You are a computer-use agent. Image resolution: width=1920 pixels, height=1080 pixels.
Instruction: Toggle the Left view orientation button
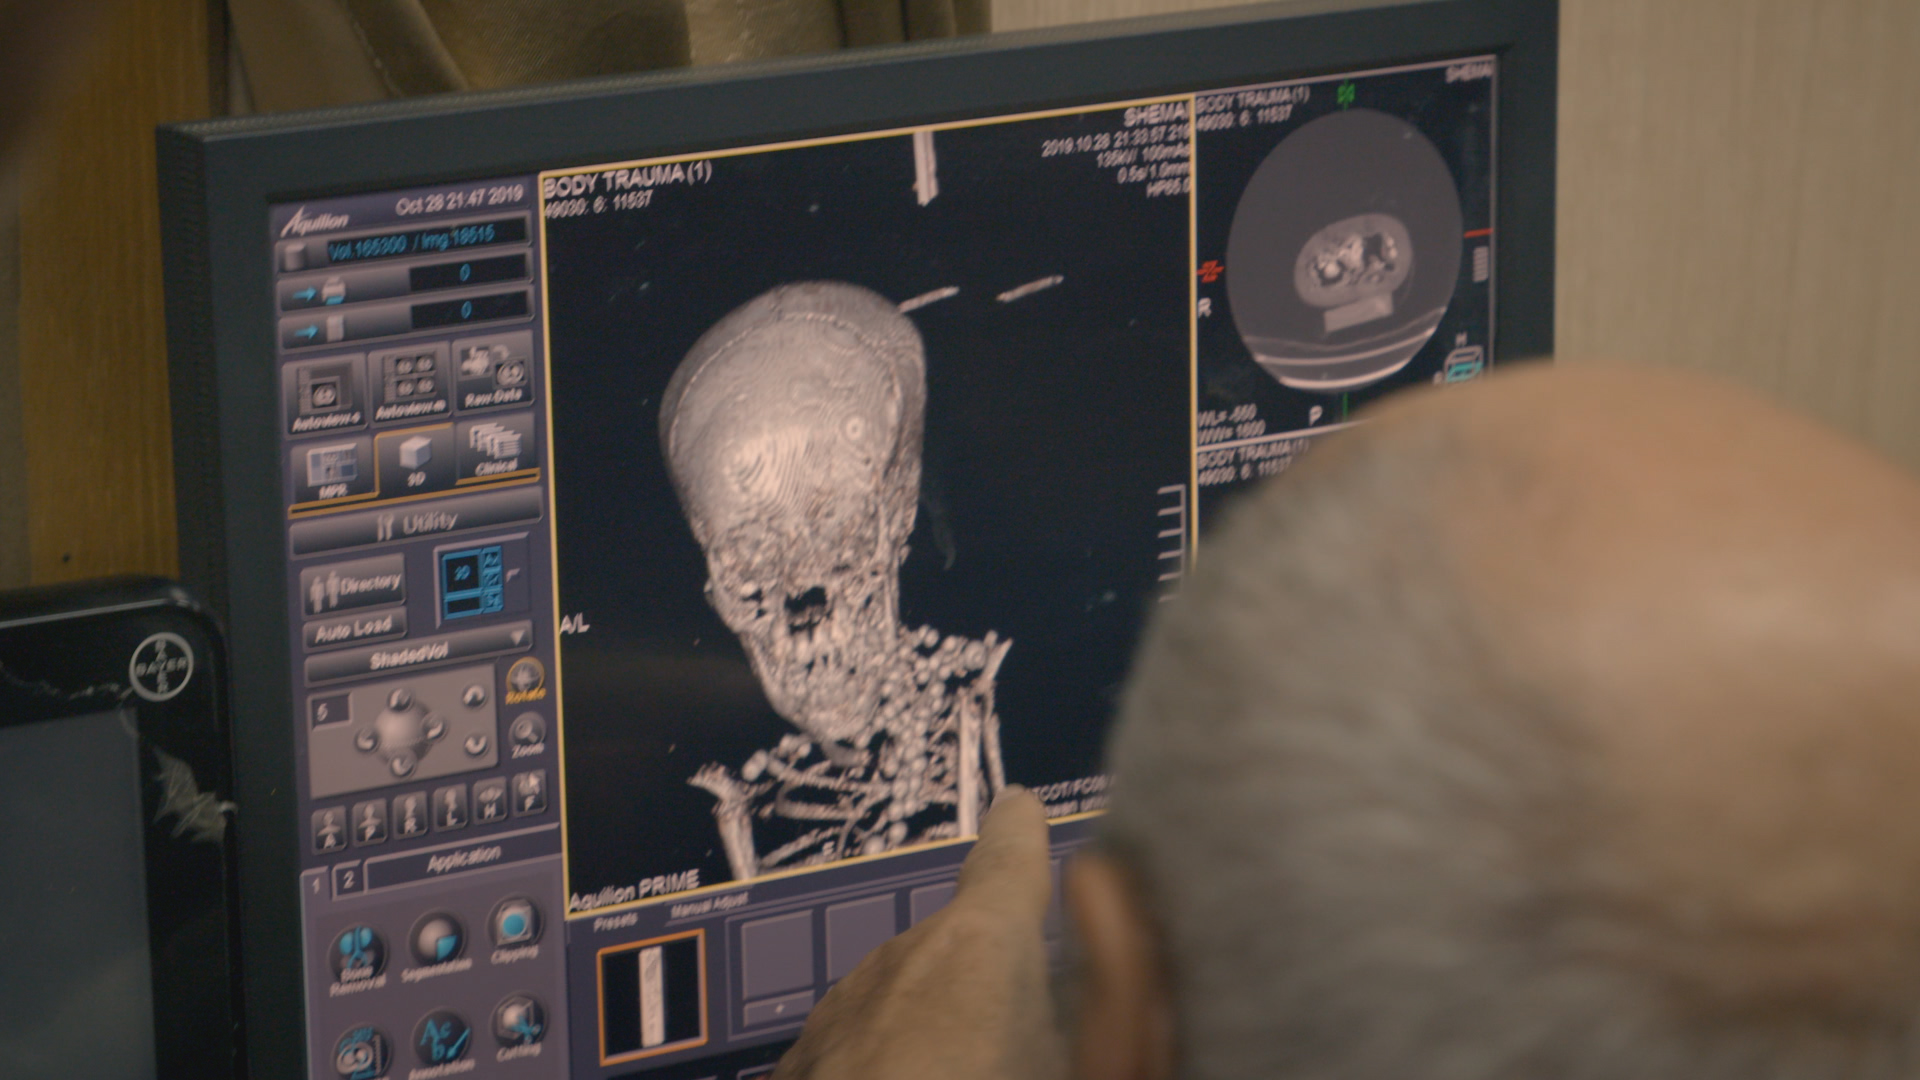coord(450,806)
